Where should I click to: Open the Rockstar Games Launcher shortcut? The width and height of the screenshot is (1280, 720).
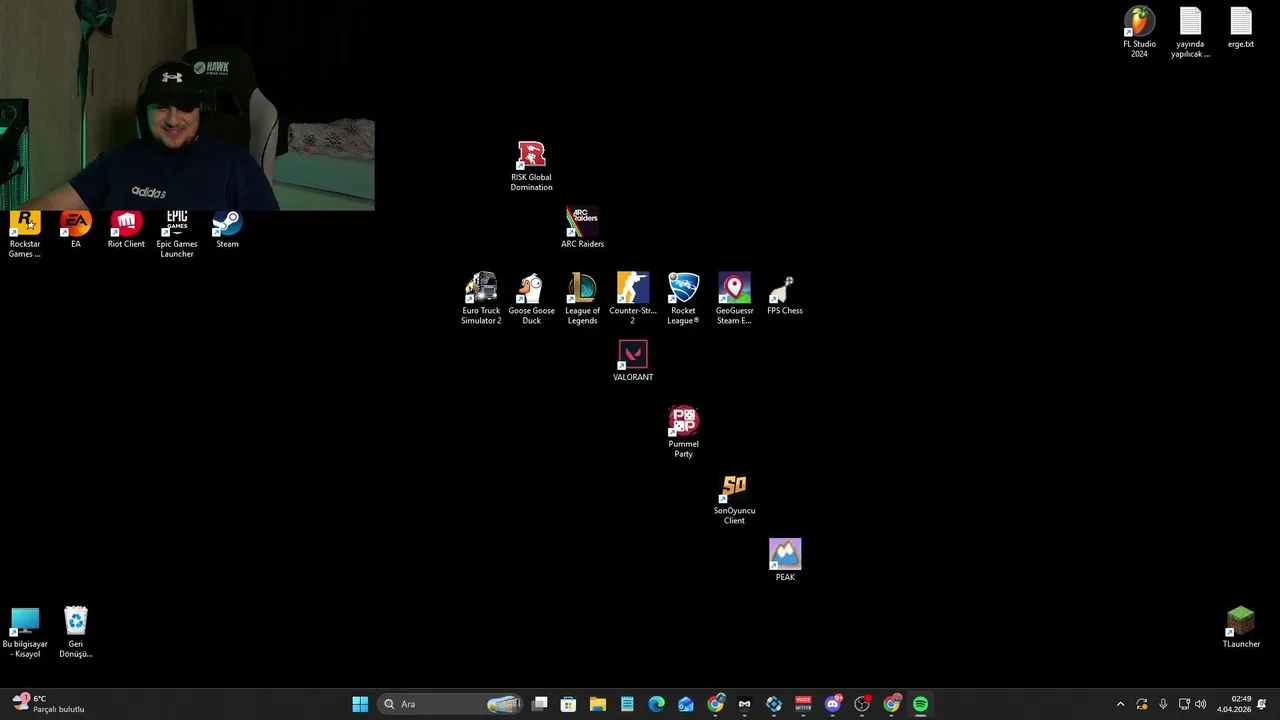click(25, 234)
